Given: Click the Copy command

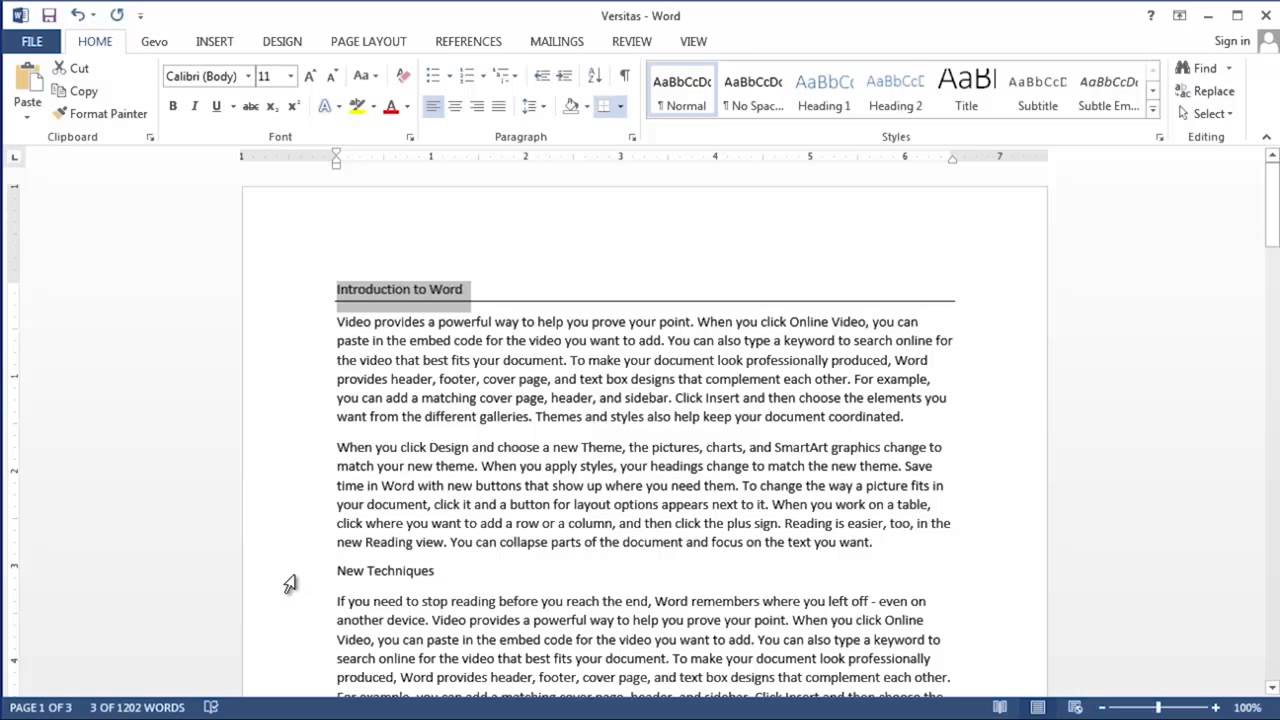Looking at the screenshot, I should pos(74,91).
